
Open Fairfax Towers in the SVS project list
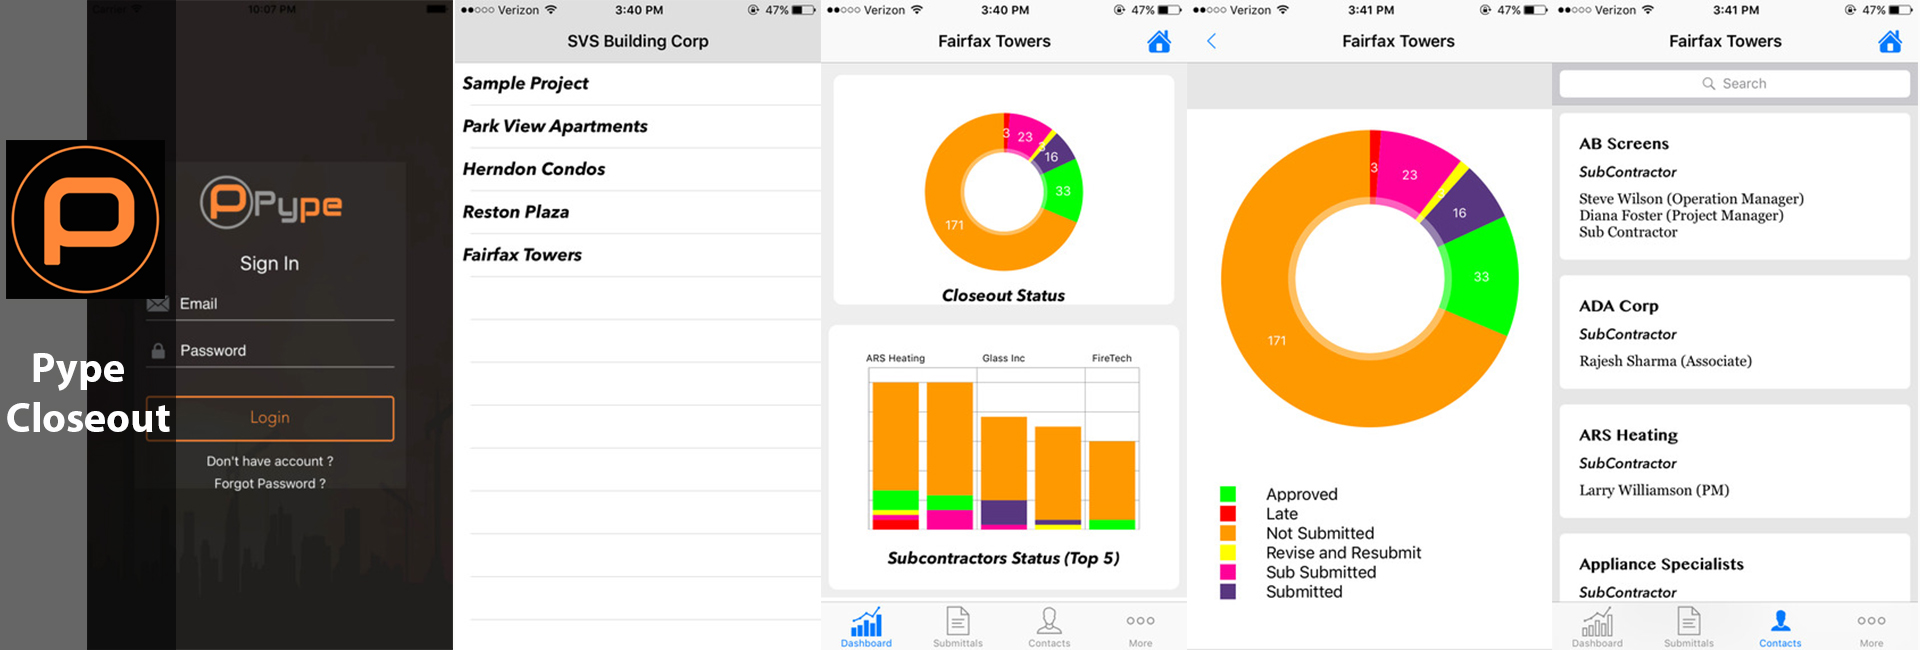coord(638,256)
